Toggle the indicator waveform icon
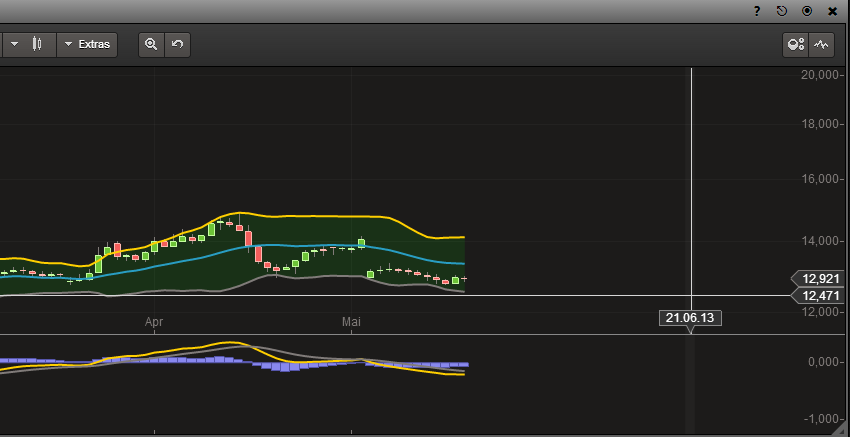This screenshot has height=437, width=850. click(821, 44)
